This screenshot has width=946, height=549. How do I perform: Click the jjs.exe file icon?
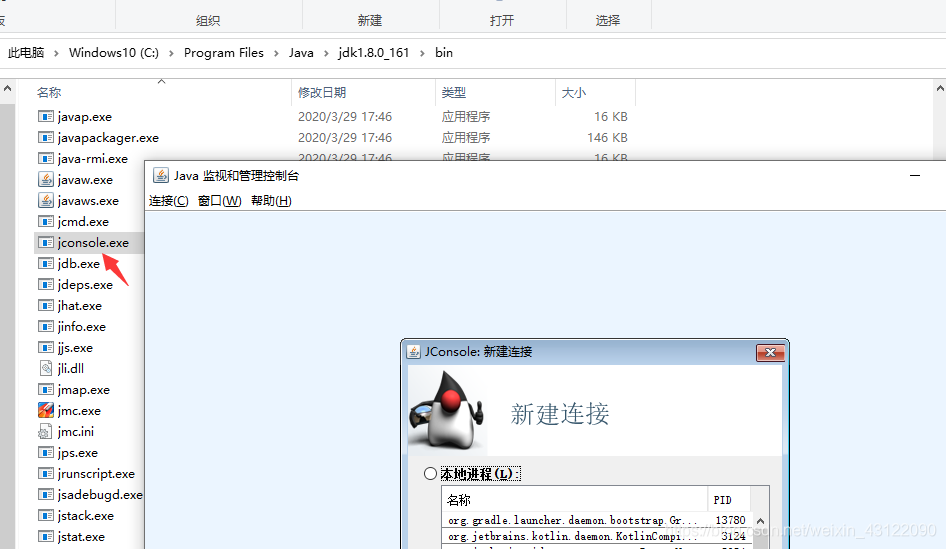pos(45,347)
